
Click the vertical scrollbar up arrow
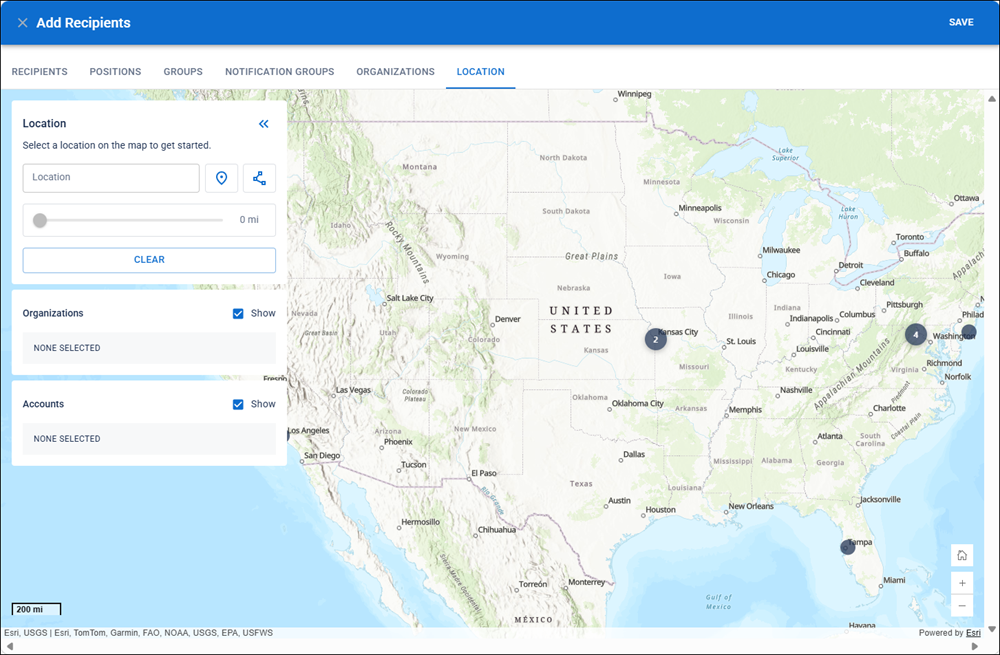[992, 99]
